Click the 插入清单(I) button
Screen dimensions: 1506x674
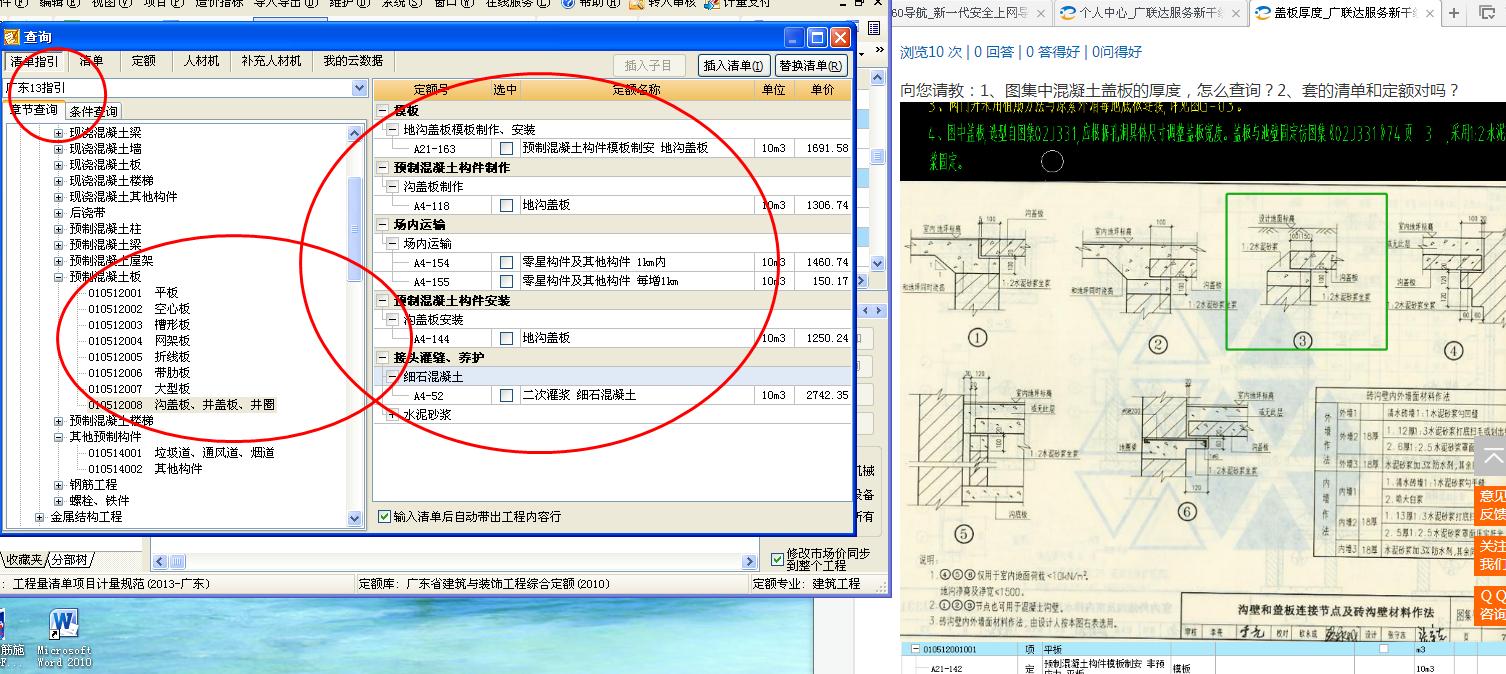tap(734, 66)
